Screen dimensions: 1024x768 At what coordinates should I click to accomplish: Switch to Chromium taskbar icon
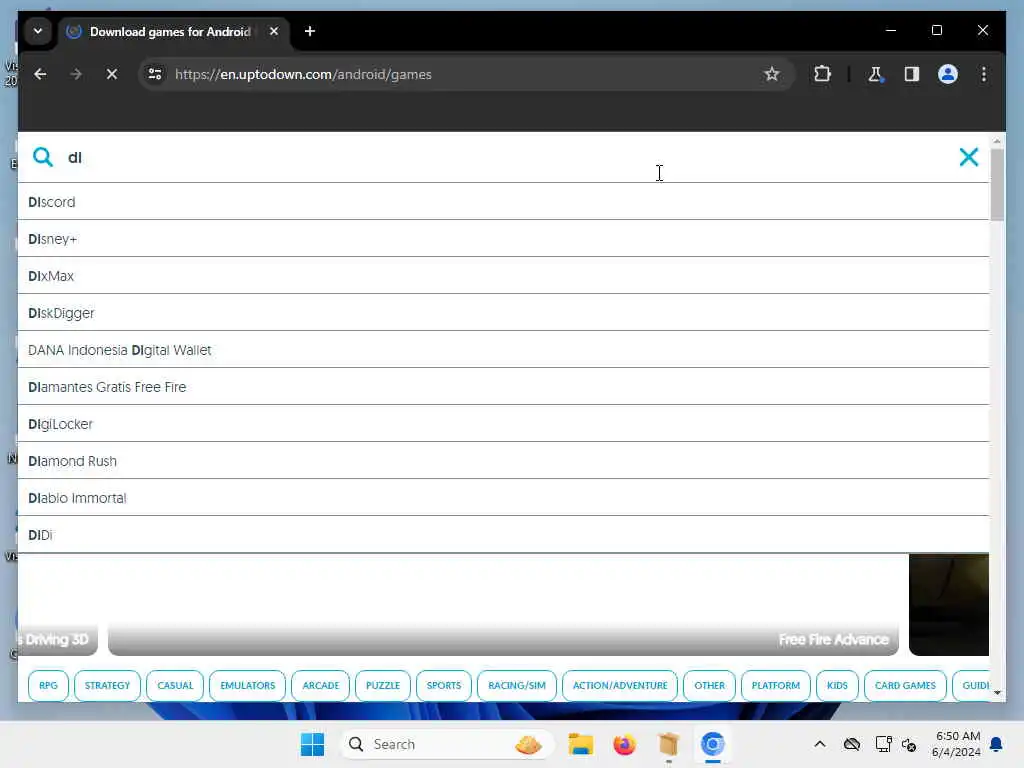712,744
